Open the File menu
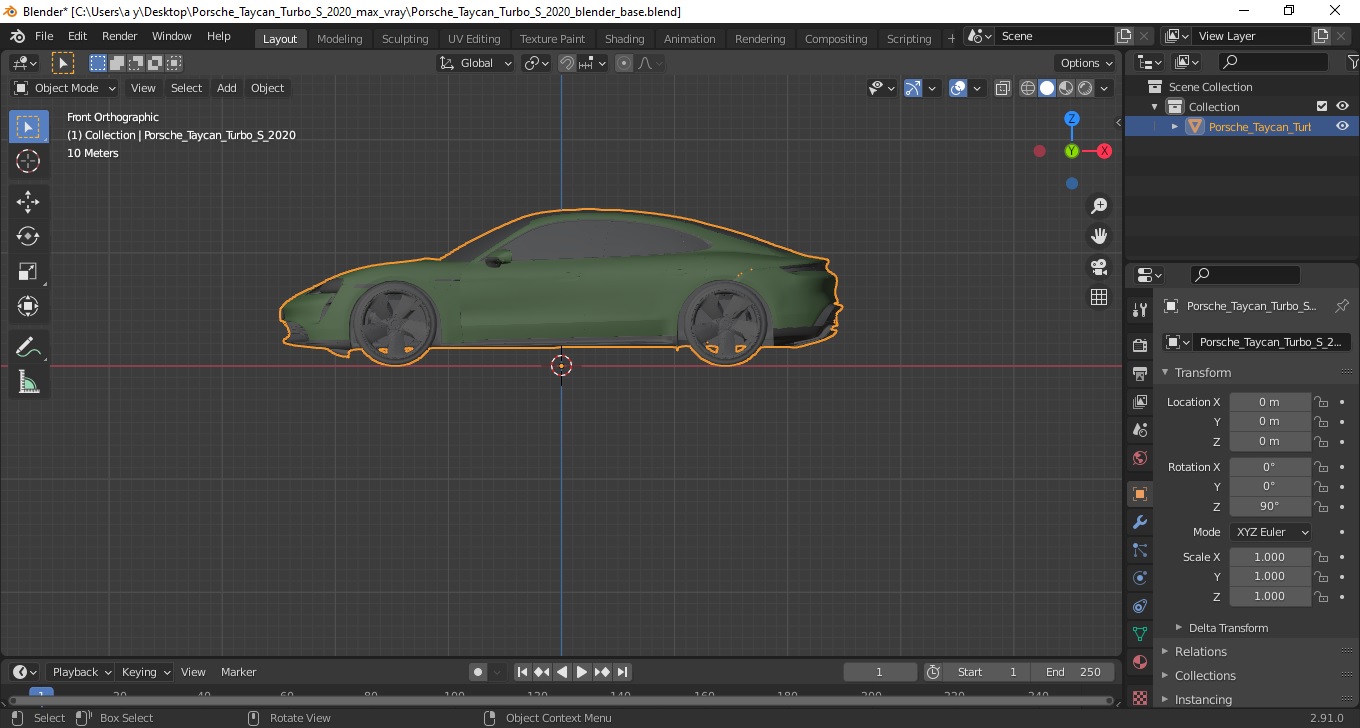Image resolution: width=1360 pixels, height=728 pixels. coord(44,36)
